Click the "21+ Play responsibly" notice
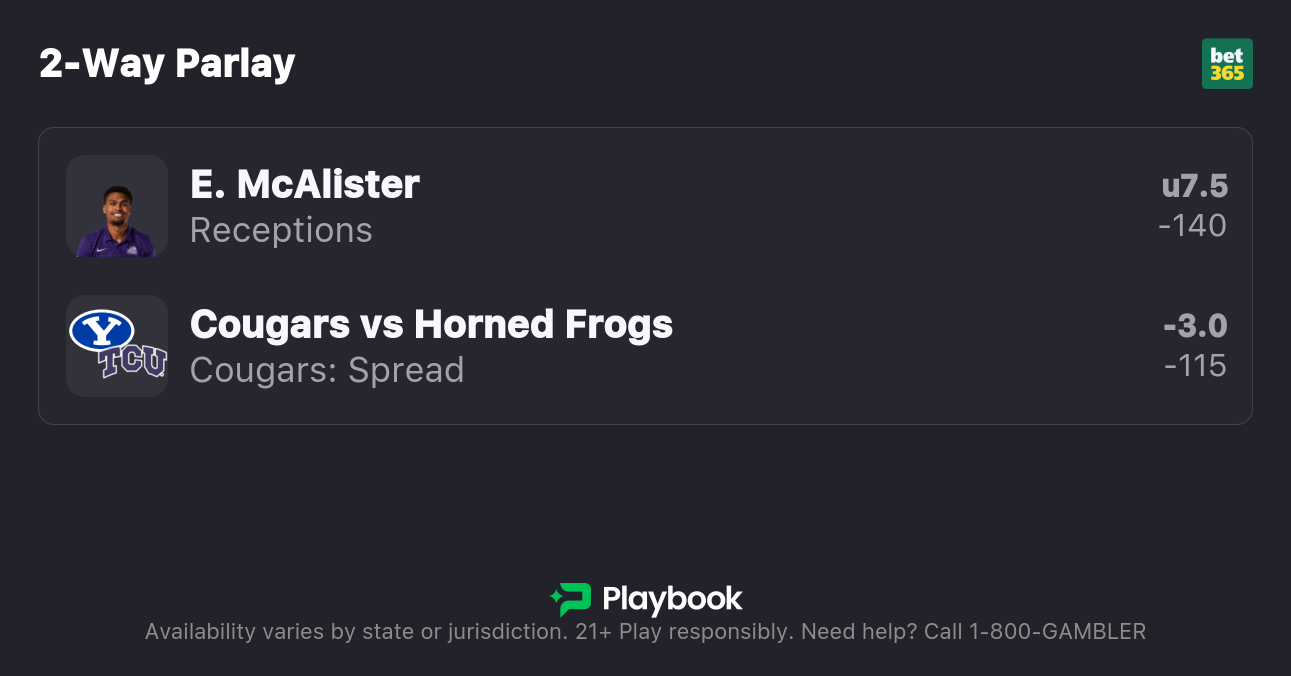The width and height of the screenshot is (1291, 676). point(684,632)
